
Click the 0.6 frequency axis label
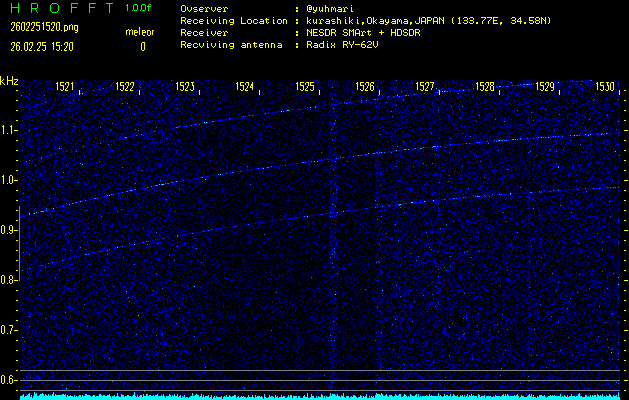(9, 380)
